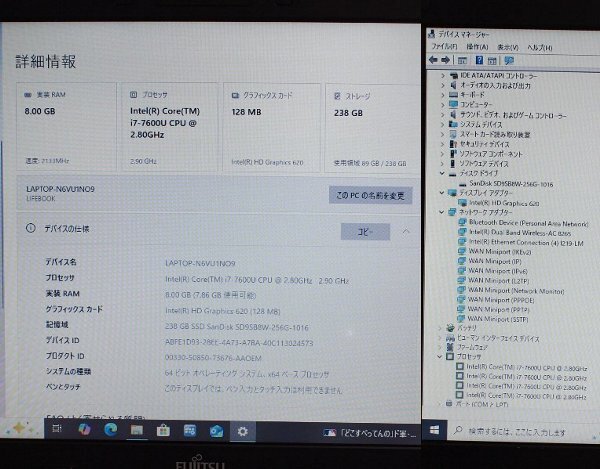Click Windows Start button on right screen
Viewport: 600px width, 469px height.
(x=434, y=430)
